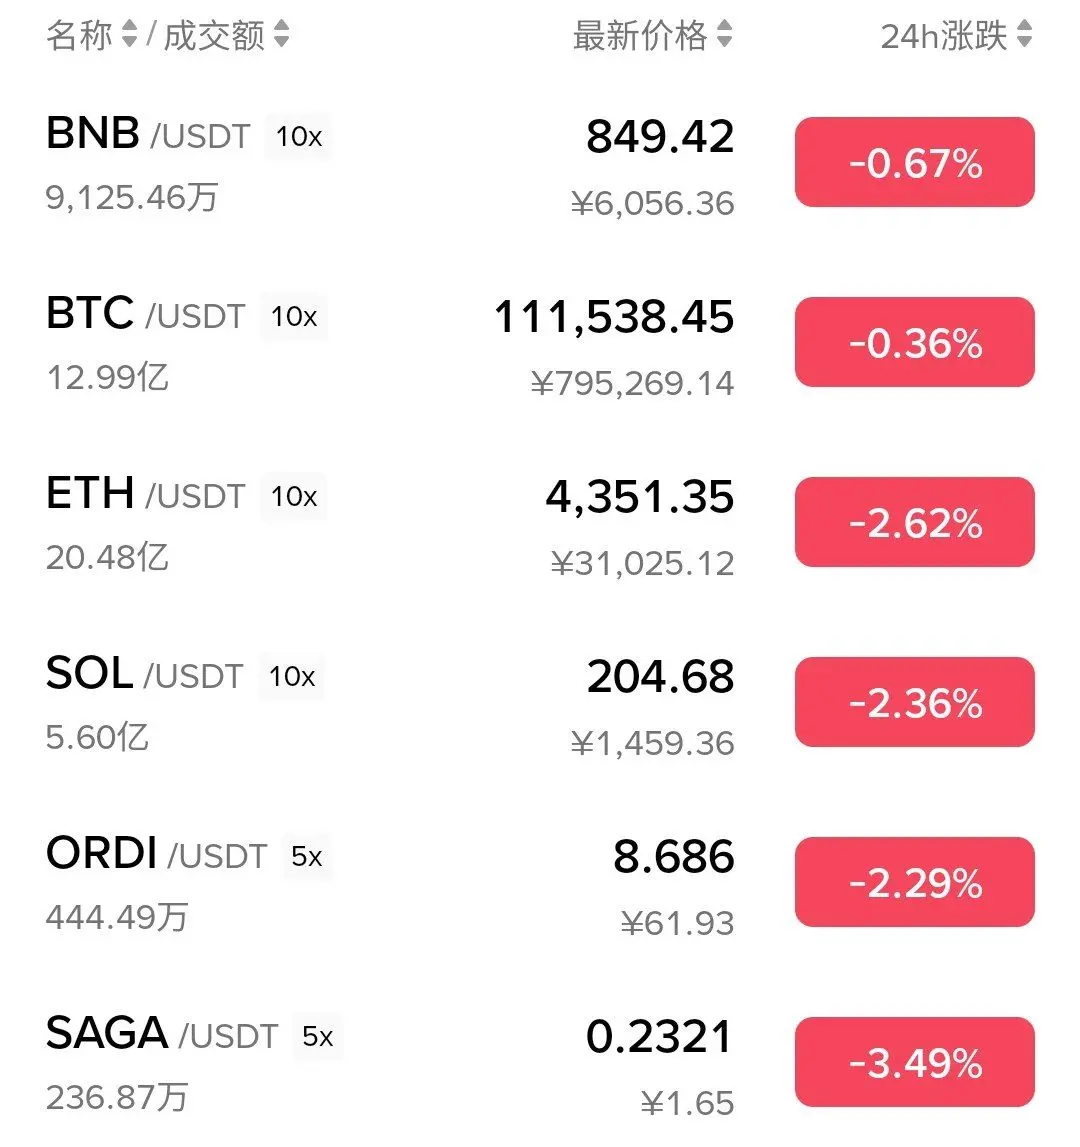The width and height of the screenshot is (1080, 1147).
Task: Tap the red ORDI -2.29% badge
Action: pos(915,882)
